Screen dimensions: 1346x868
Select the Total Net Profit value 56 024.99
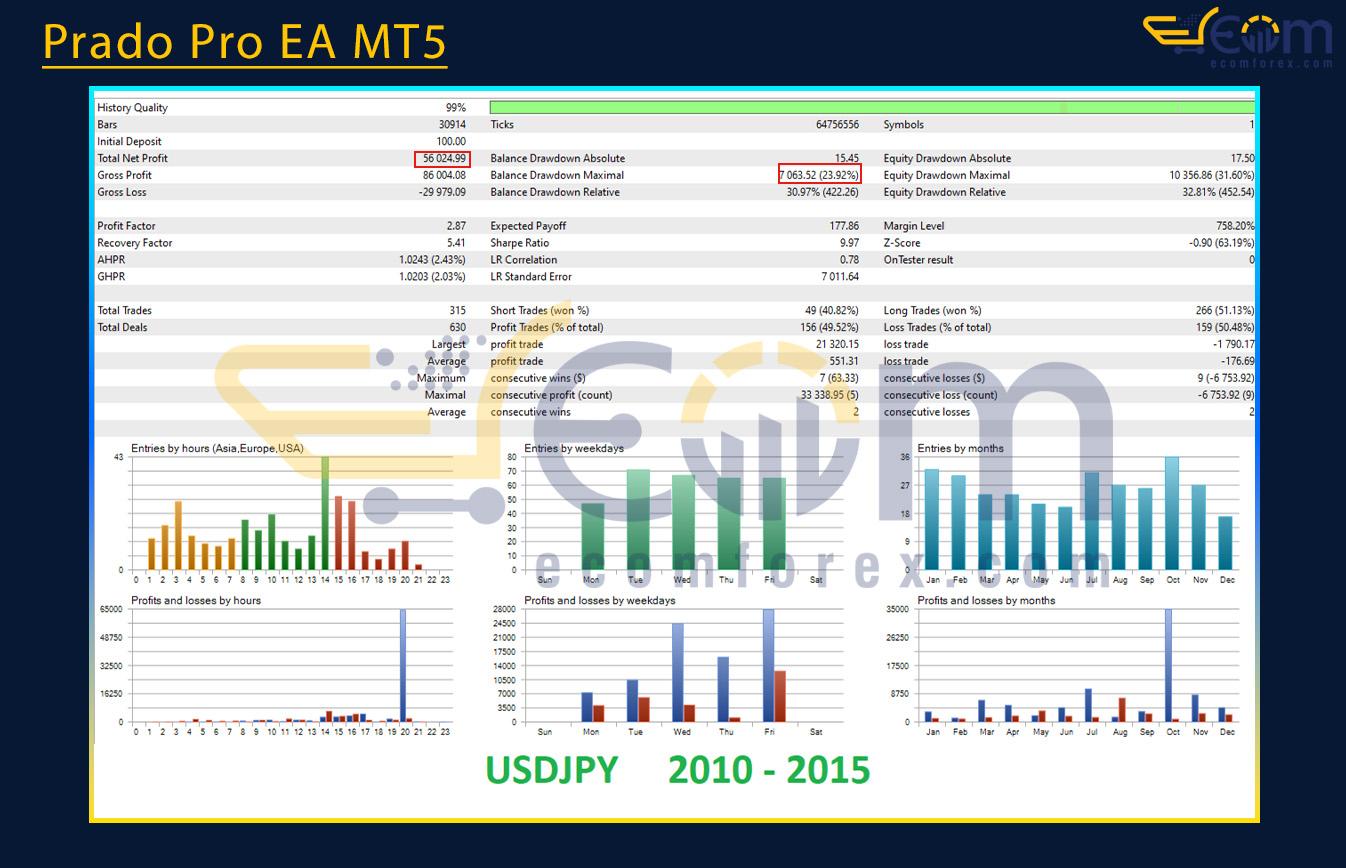point(444,158)
